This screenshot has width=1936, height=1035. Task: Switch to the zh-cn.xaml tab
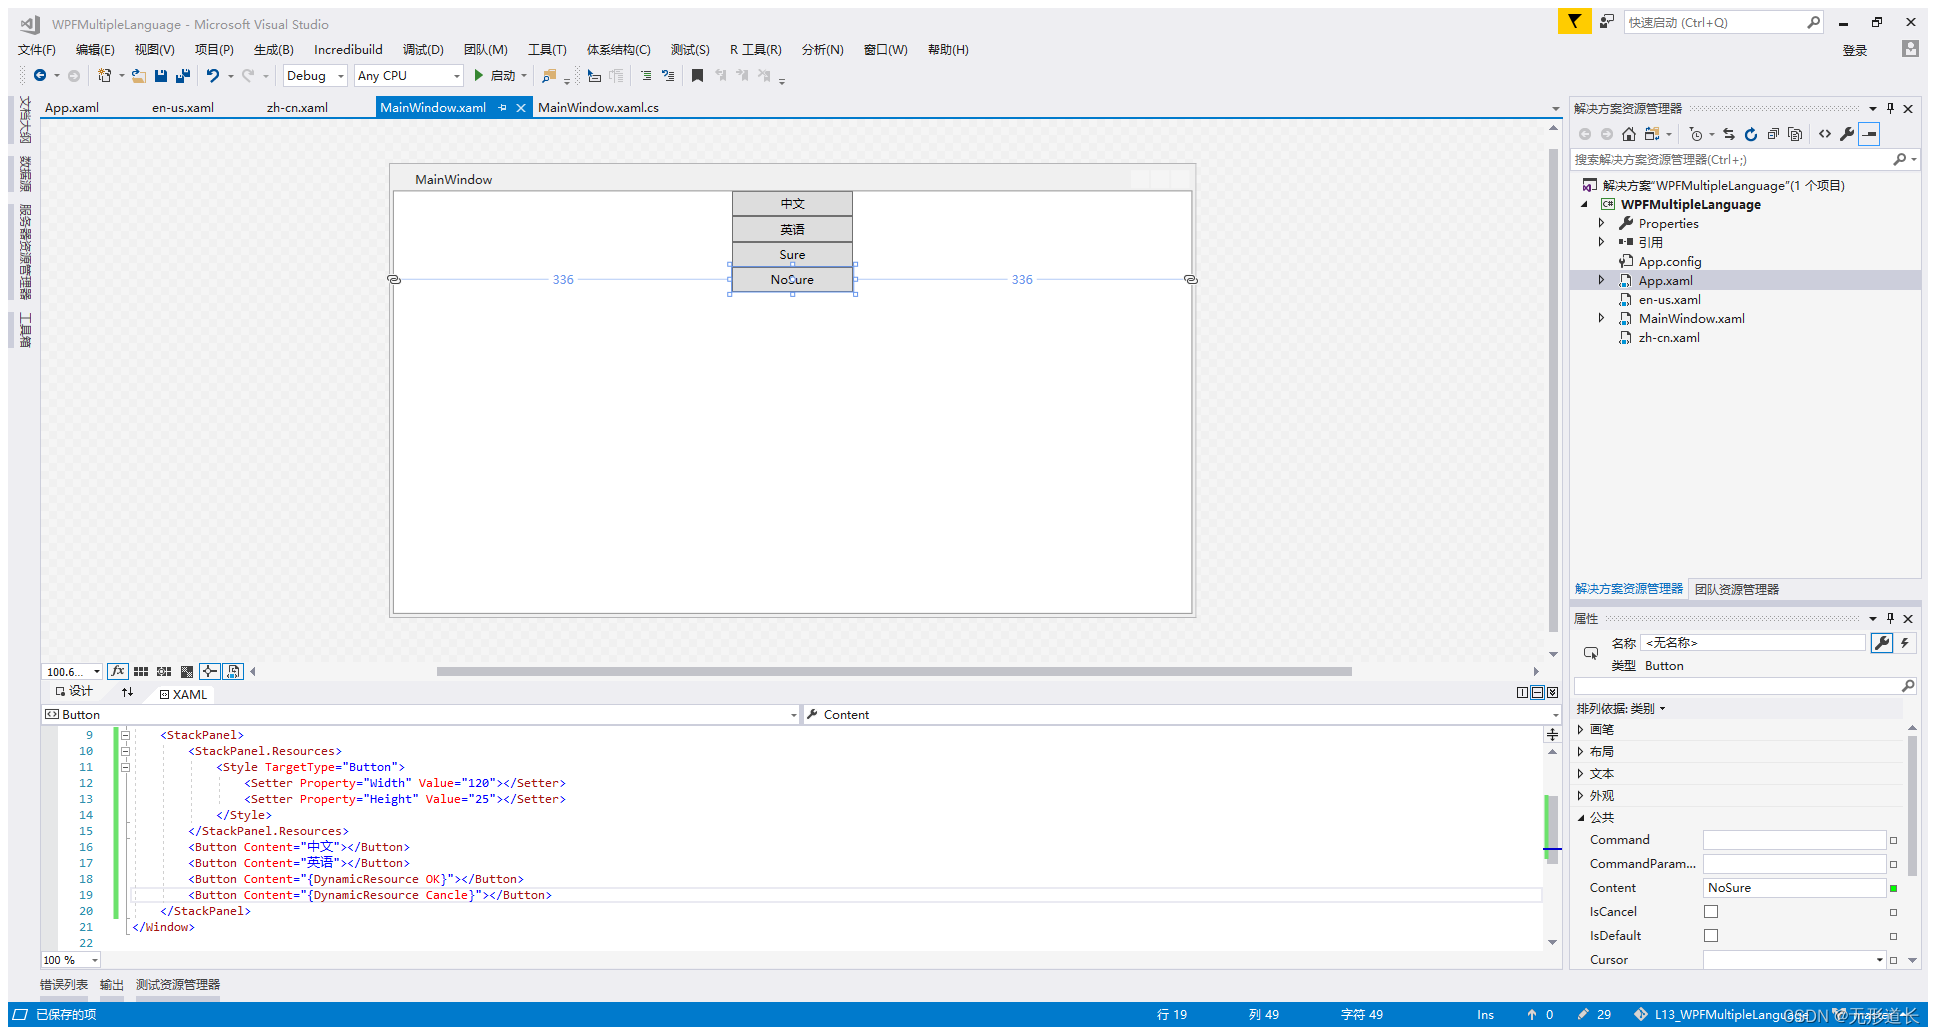pyautogui.click(x=297, y=107)
